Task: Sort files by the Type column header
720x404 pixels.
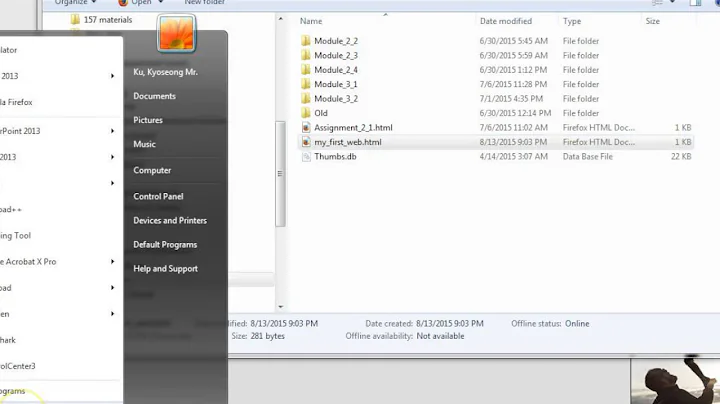Action: (x=572, y=21)
